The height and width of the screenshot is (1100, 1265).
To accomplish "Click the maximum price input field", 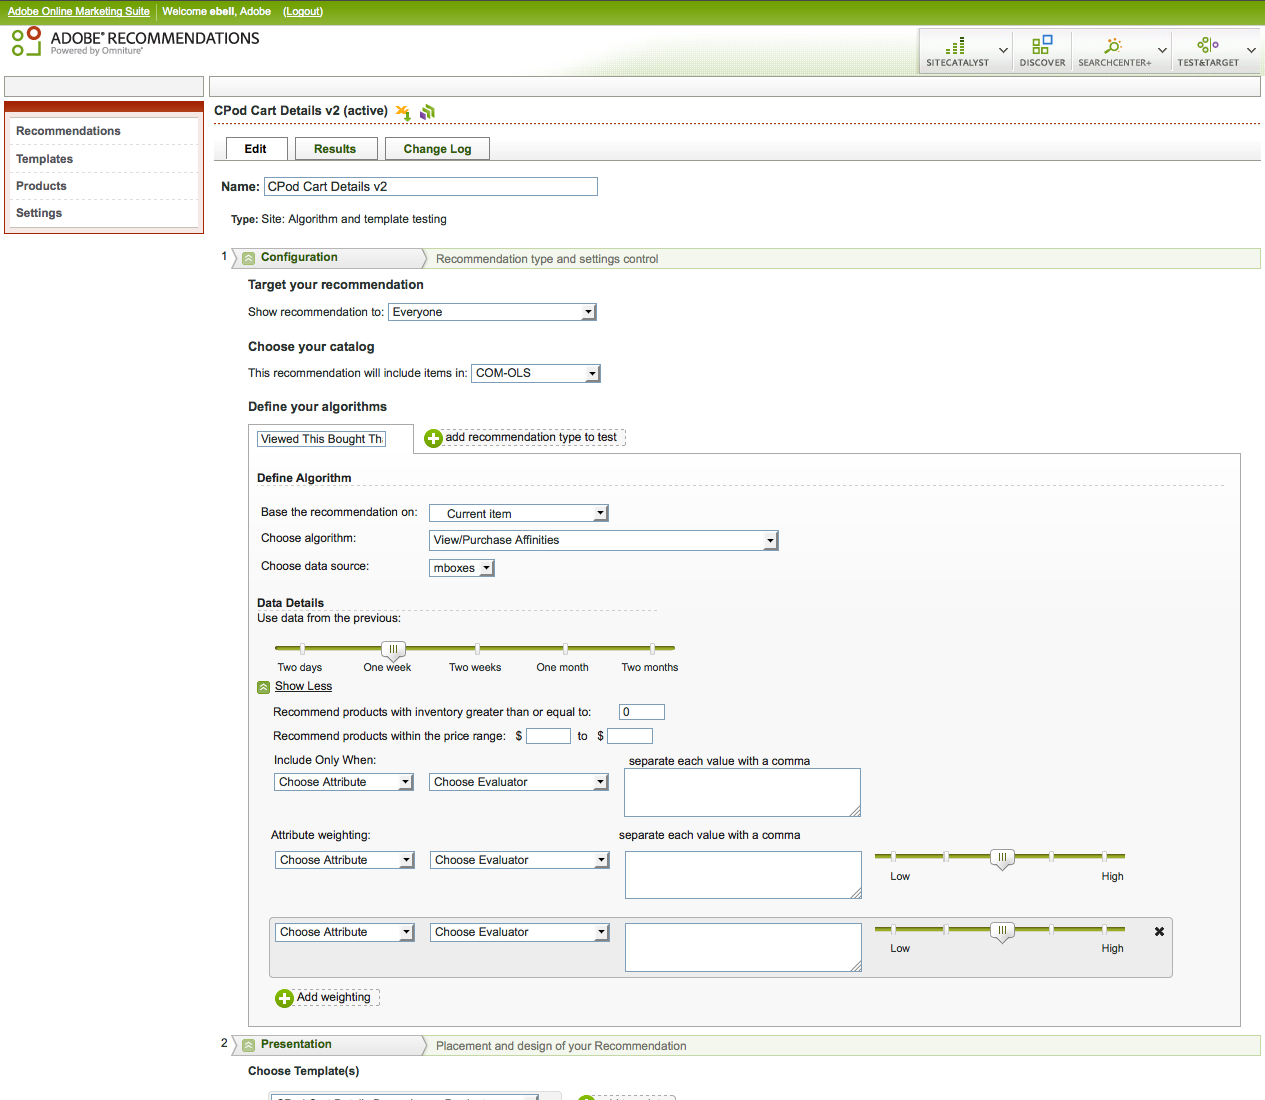I will pos(630,736).
